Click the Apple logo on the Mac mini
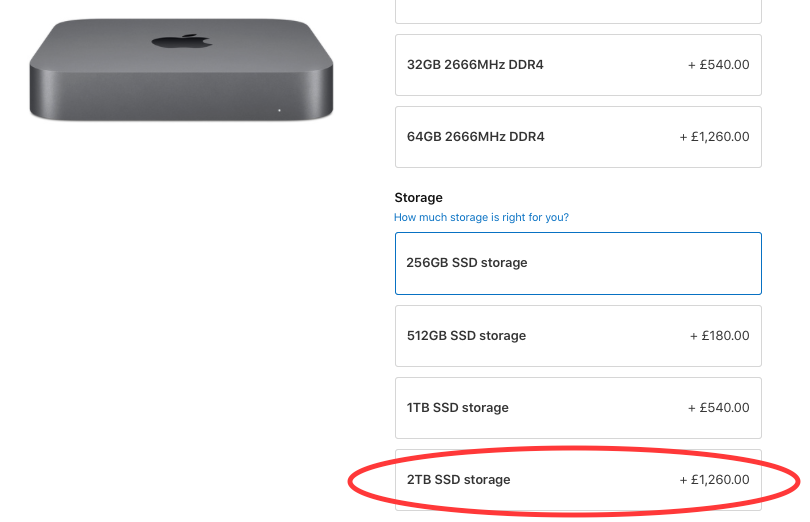 coord(182,41)
